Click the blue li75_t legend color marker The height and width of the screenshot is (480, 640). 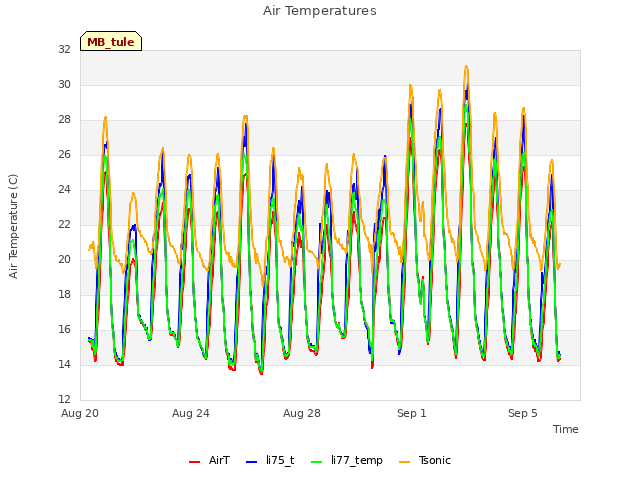[252, 462]
